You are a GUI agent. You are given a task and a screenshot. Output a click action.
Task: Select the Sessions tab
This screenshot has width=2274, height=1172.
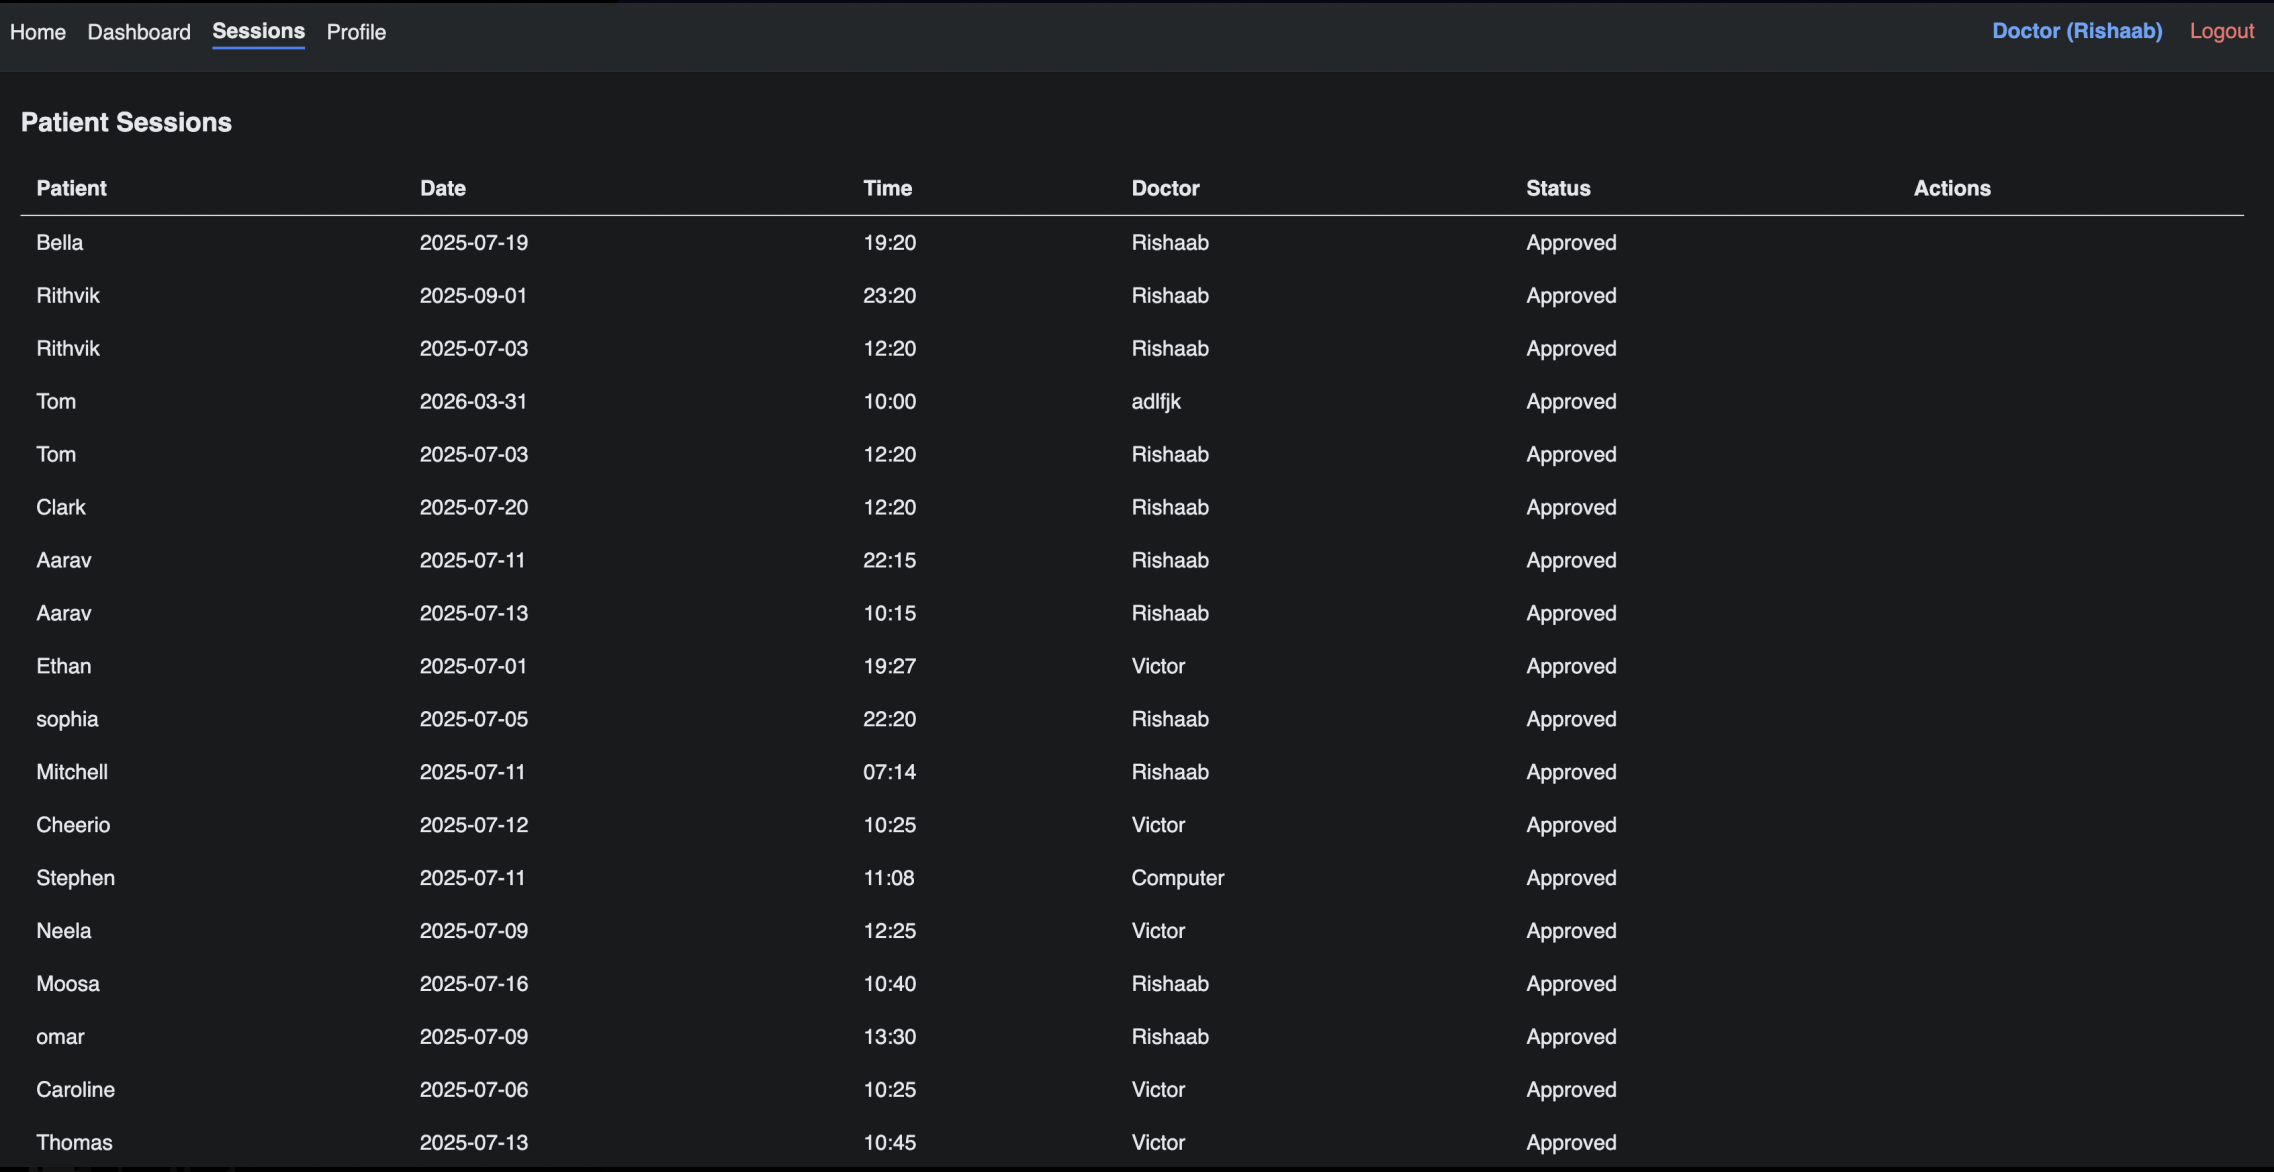(x=258, y=31)
